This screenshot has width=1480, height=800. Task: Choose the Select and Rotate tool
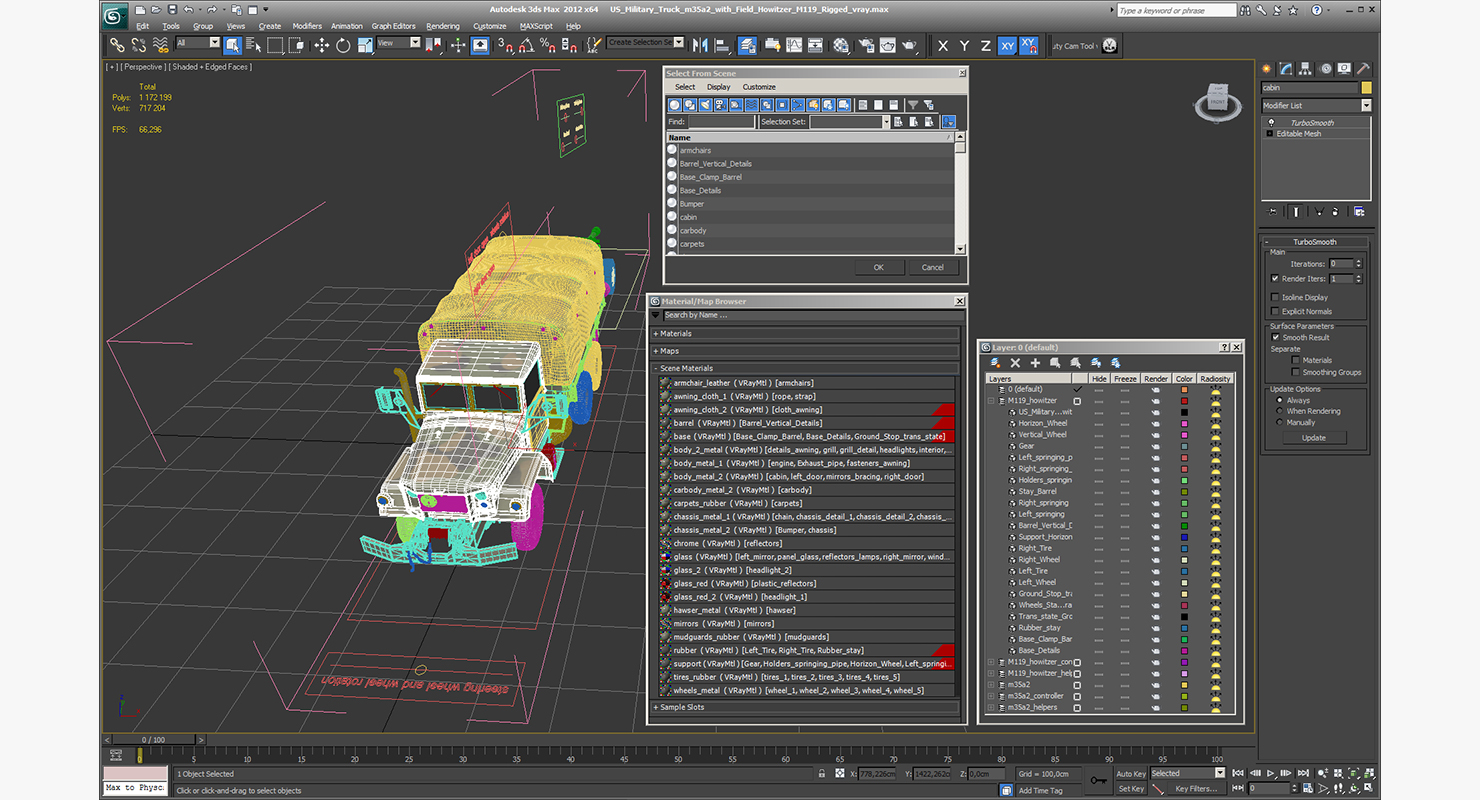[x=343, y=45]
